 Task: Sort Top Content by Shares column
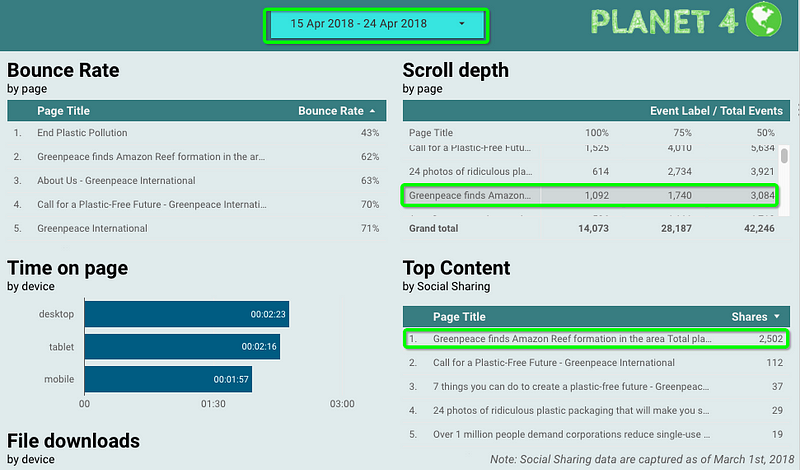point(749,317)
